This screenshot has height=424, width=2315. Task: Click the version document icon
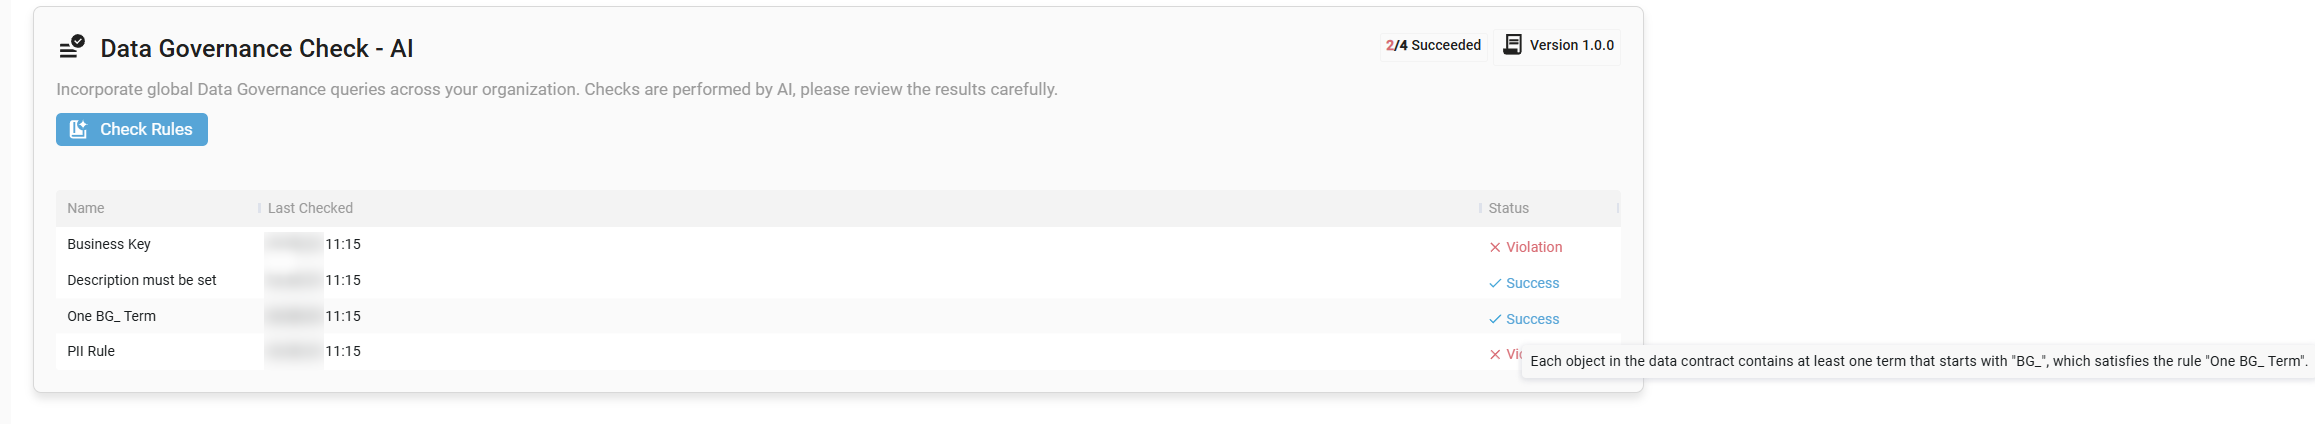pyautogui.click(x=1513, y=45)
